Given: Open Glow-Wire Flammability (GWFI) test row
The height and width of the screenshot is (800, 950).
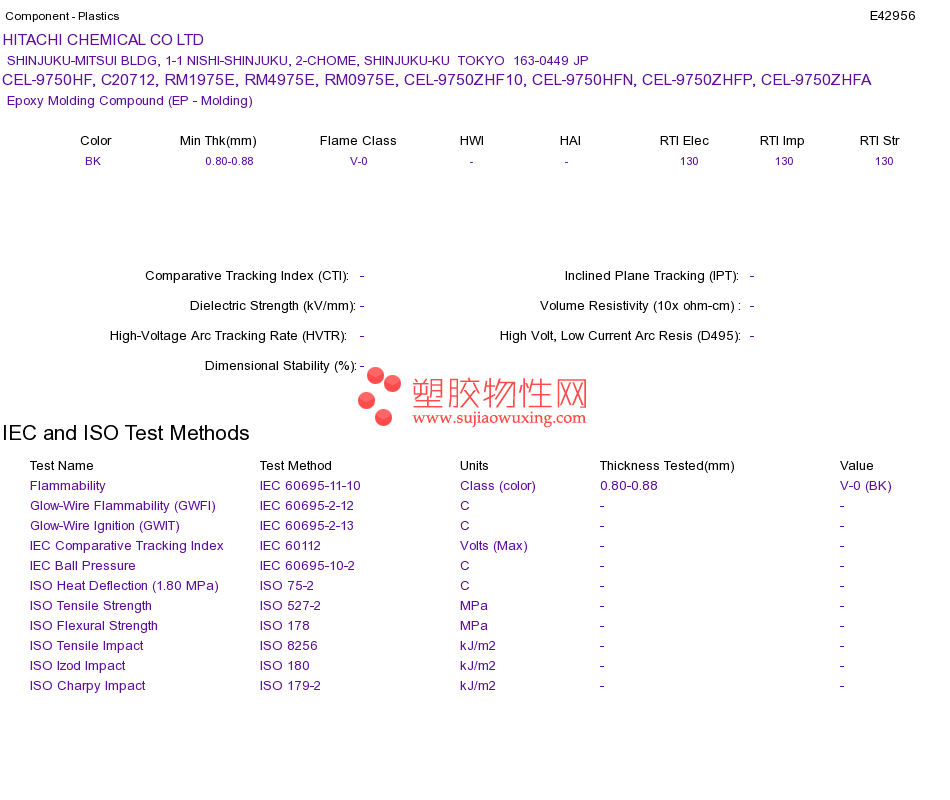Looking at the screenshot, I should coord(123,506).
